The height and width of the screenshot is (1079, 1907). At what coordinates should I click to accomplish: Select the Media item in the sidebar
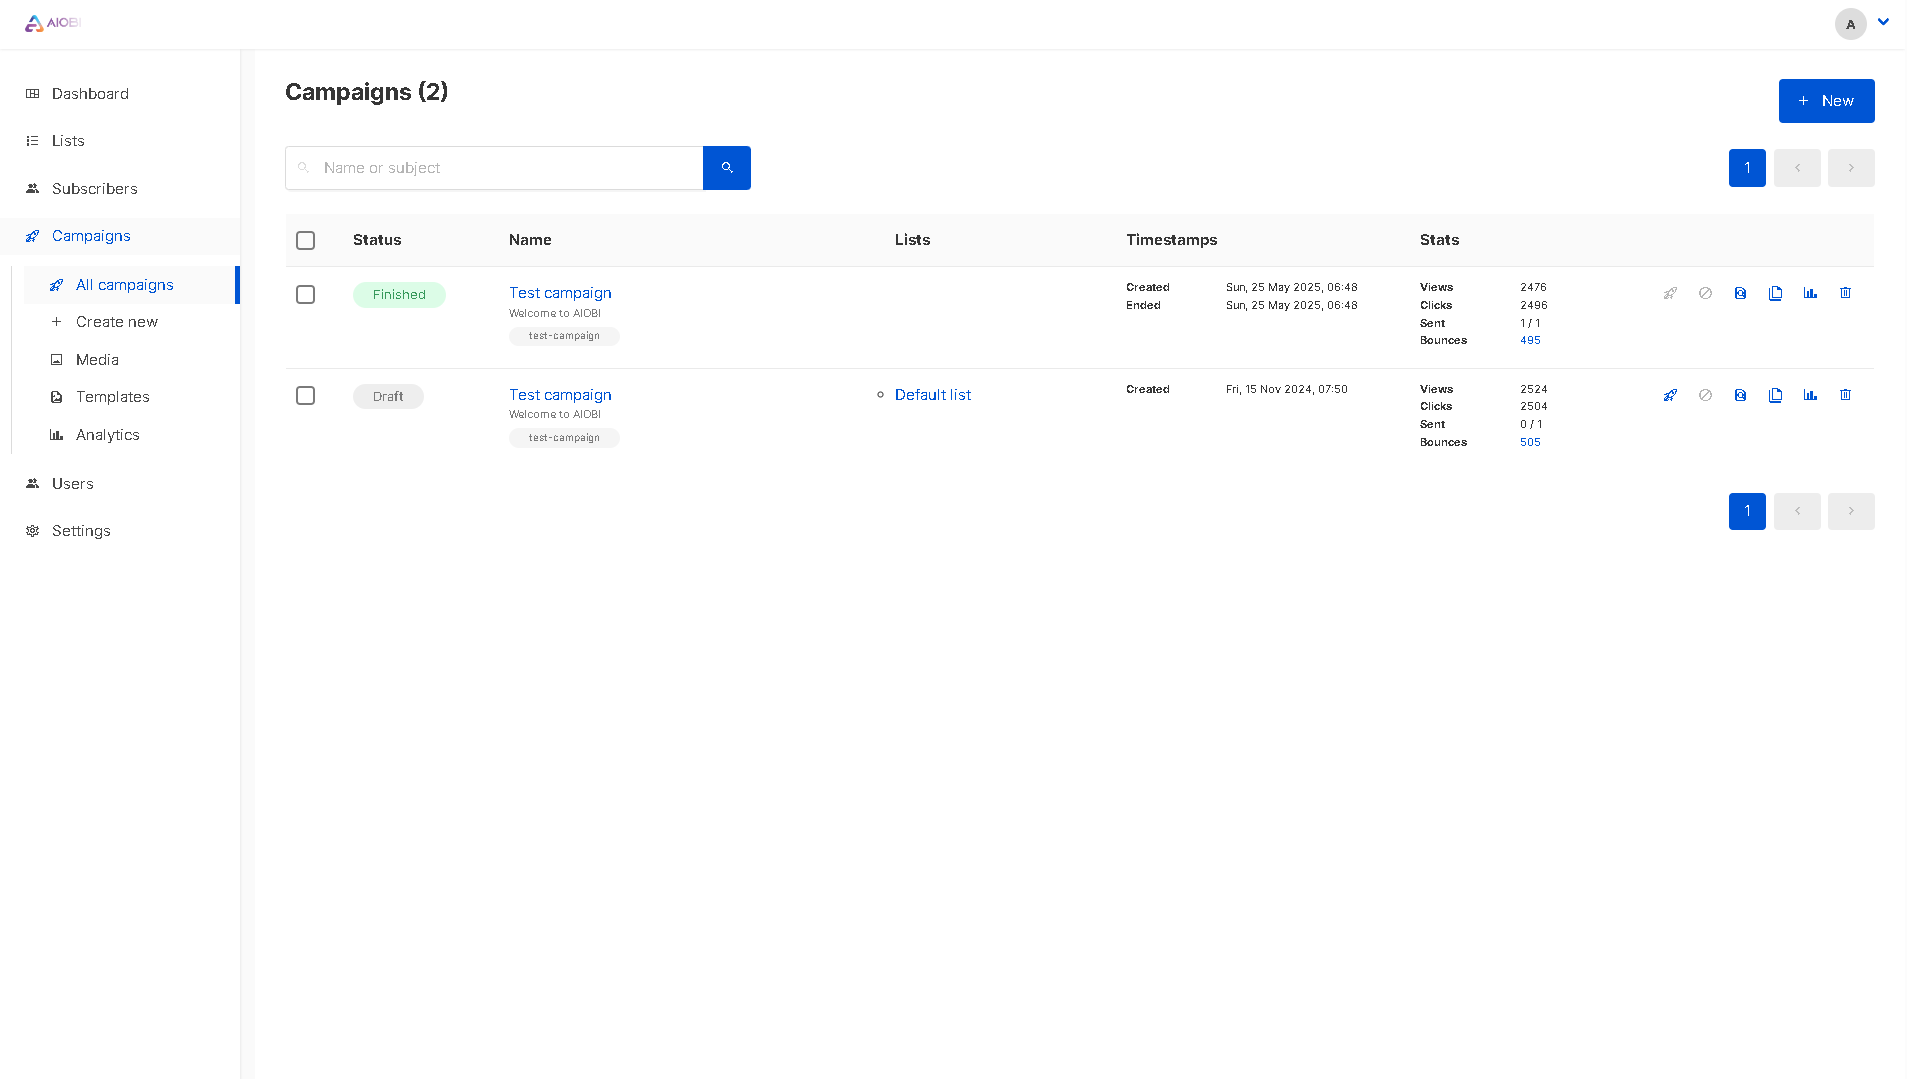click(x=97, y=359)
